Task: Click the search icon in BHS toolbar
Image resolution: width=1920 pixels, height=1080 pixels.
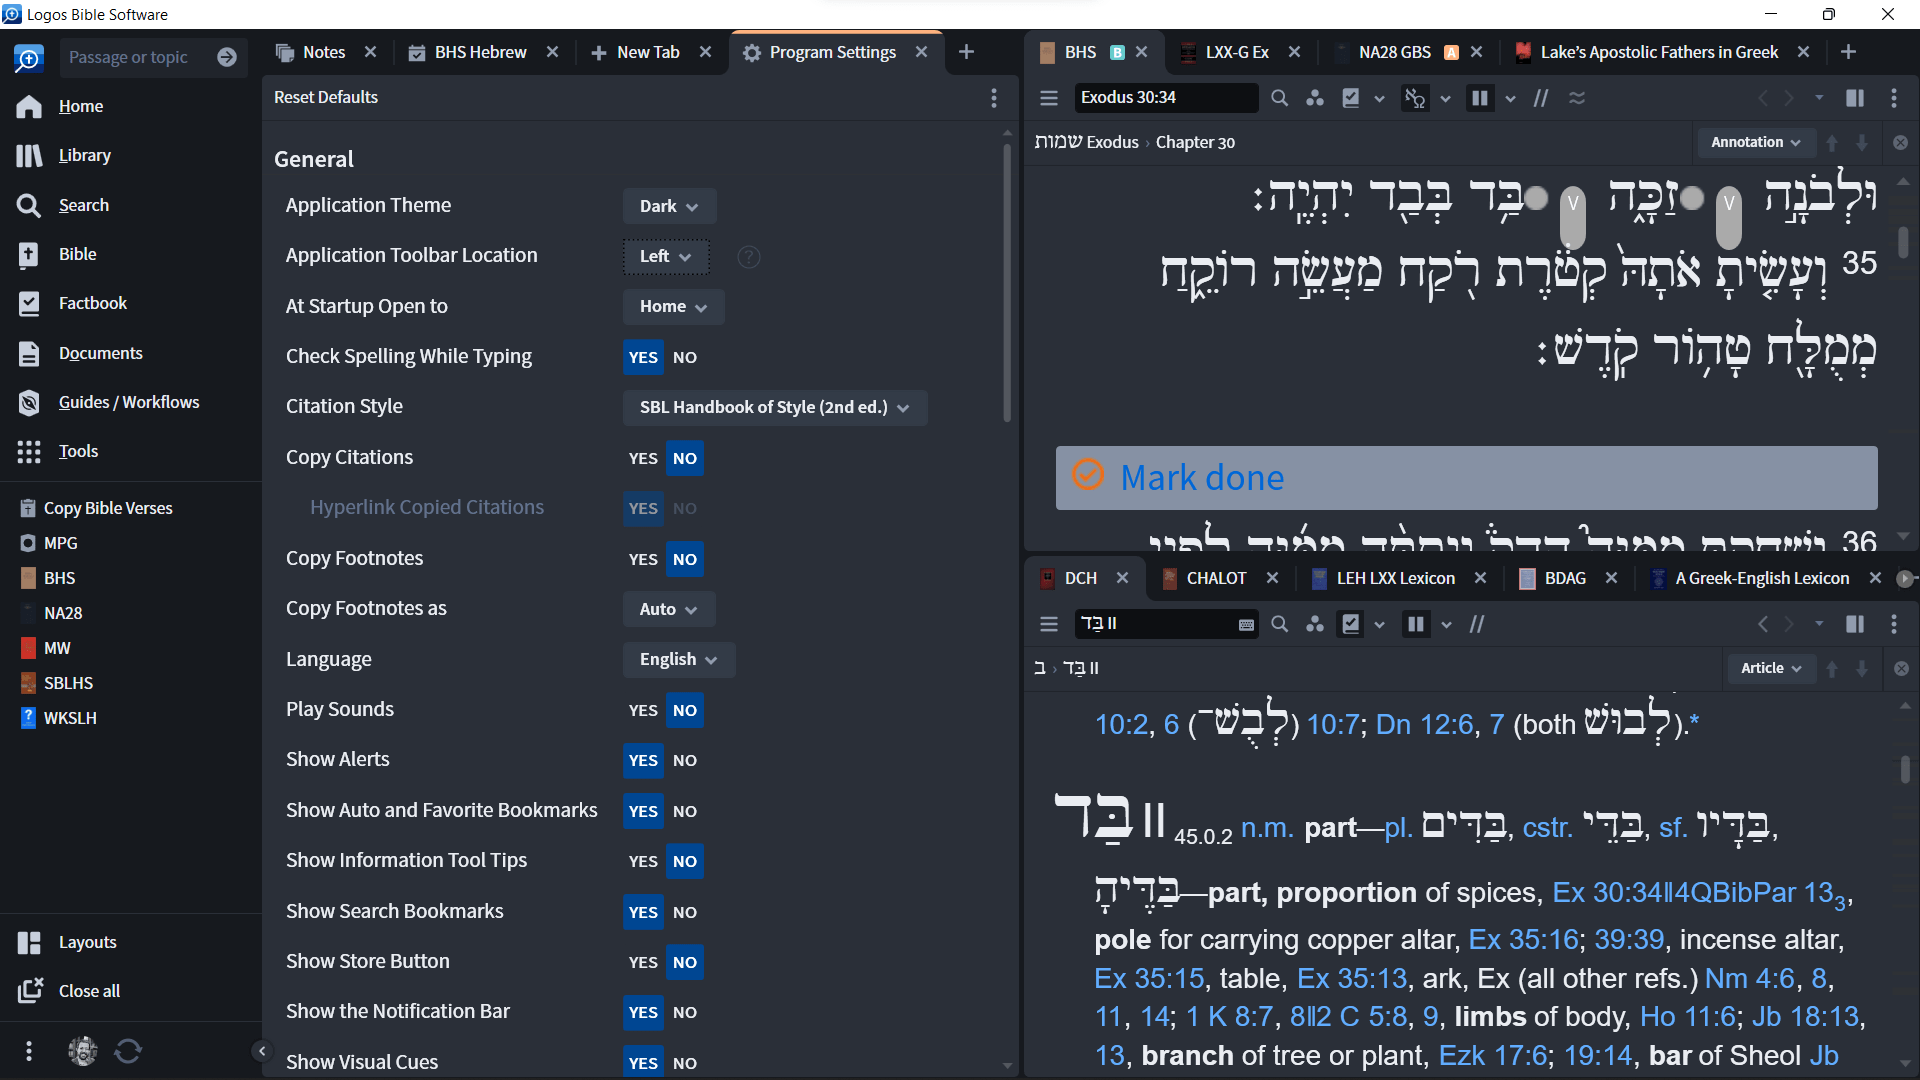Action: tap(1279, 98)
